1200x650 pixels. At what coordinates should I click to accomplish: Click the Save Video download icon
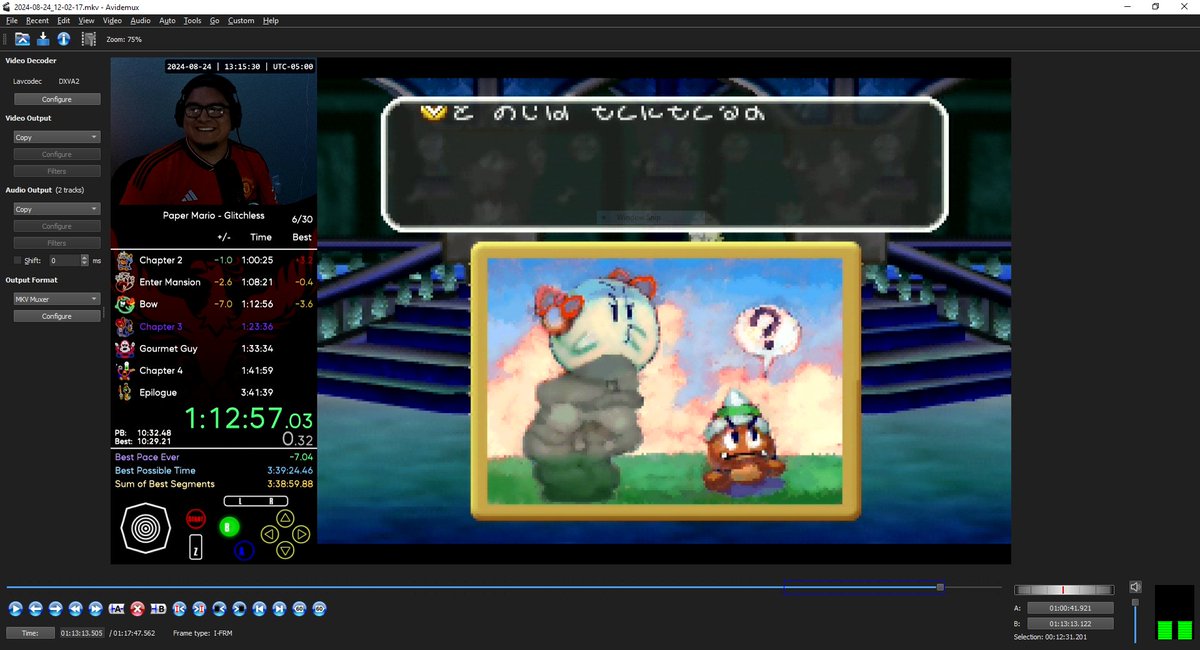pyautogui.click(x=43, y=39)
